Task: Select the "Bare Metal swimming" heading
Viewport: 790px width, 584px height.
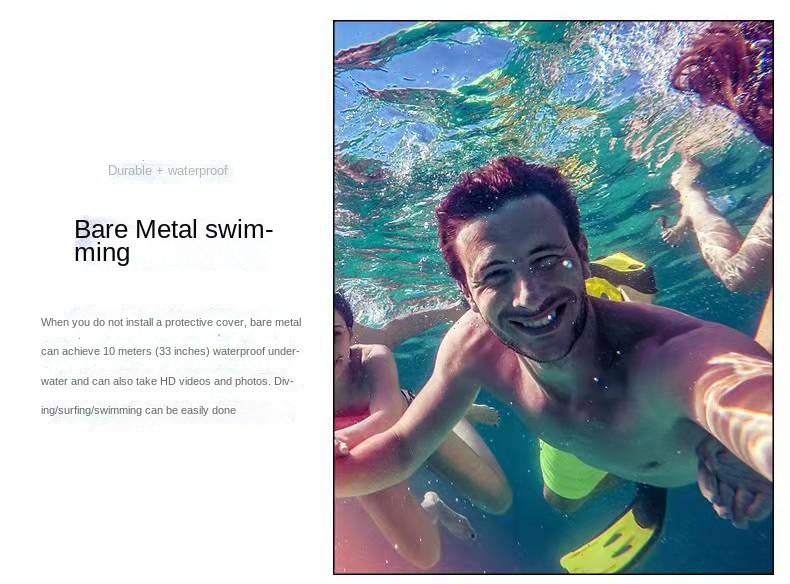Action: [174, 240]
